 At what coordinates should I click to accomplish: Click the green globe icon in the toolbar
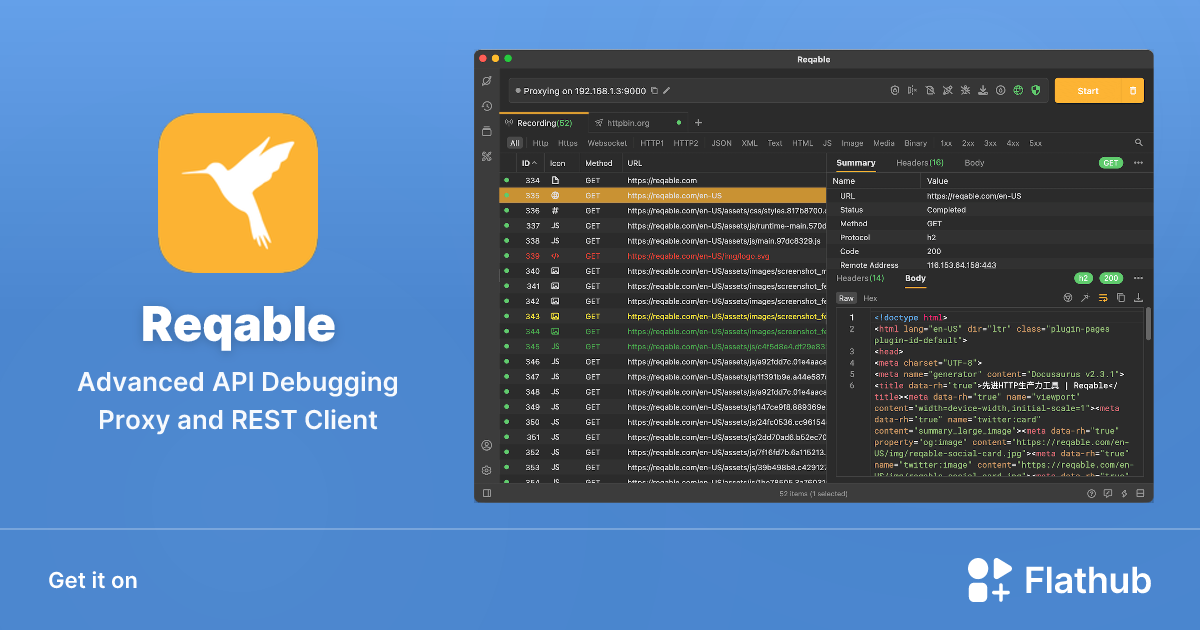click(x=1016, y=90)
